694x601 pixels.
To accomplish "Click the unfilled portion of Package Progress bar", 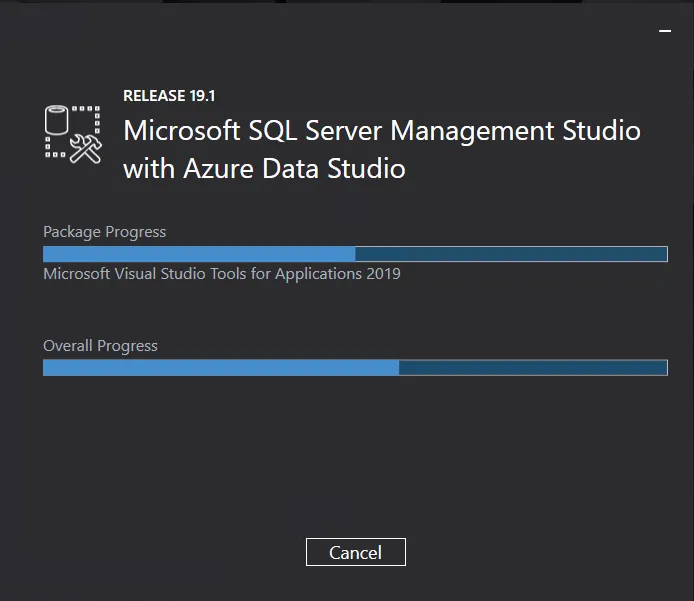I will (x=510, y=254).
